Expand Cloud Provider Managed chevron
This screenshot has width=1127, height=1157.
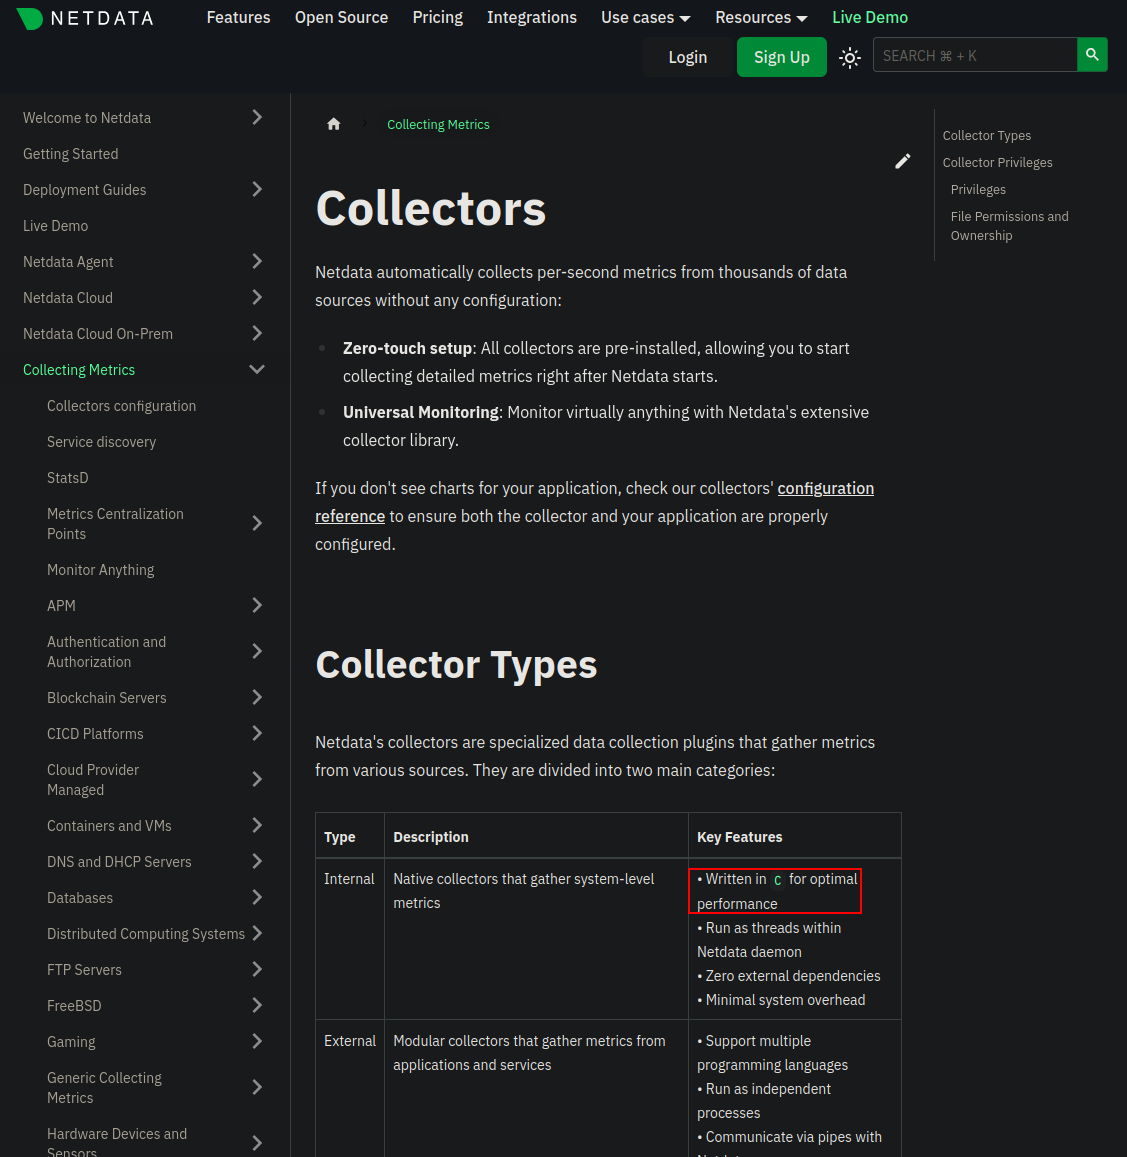257,779
